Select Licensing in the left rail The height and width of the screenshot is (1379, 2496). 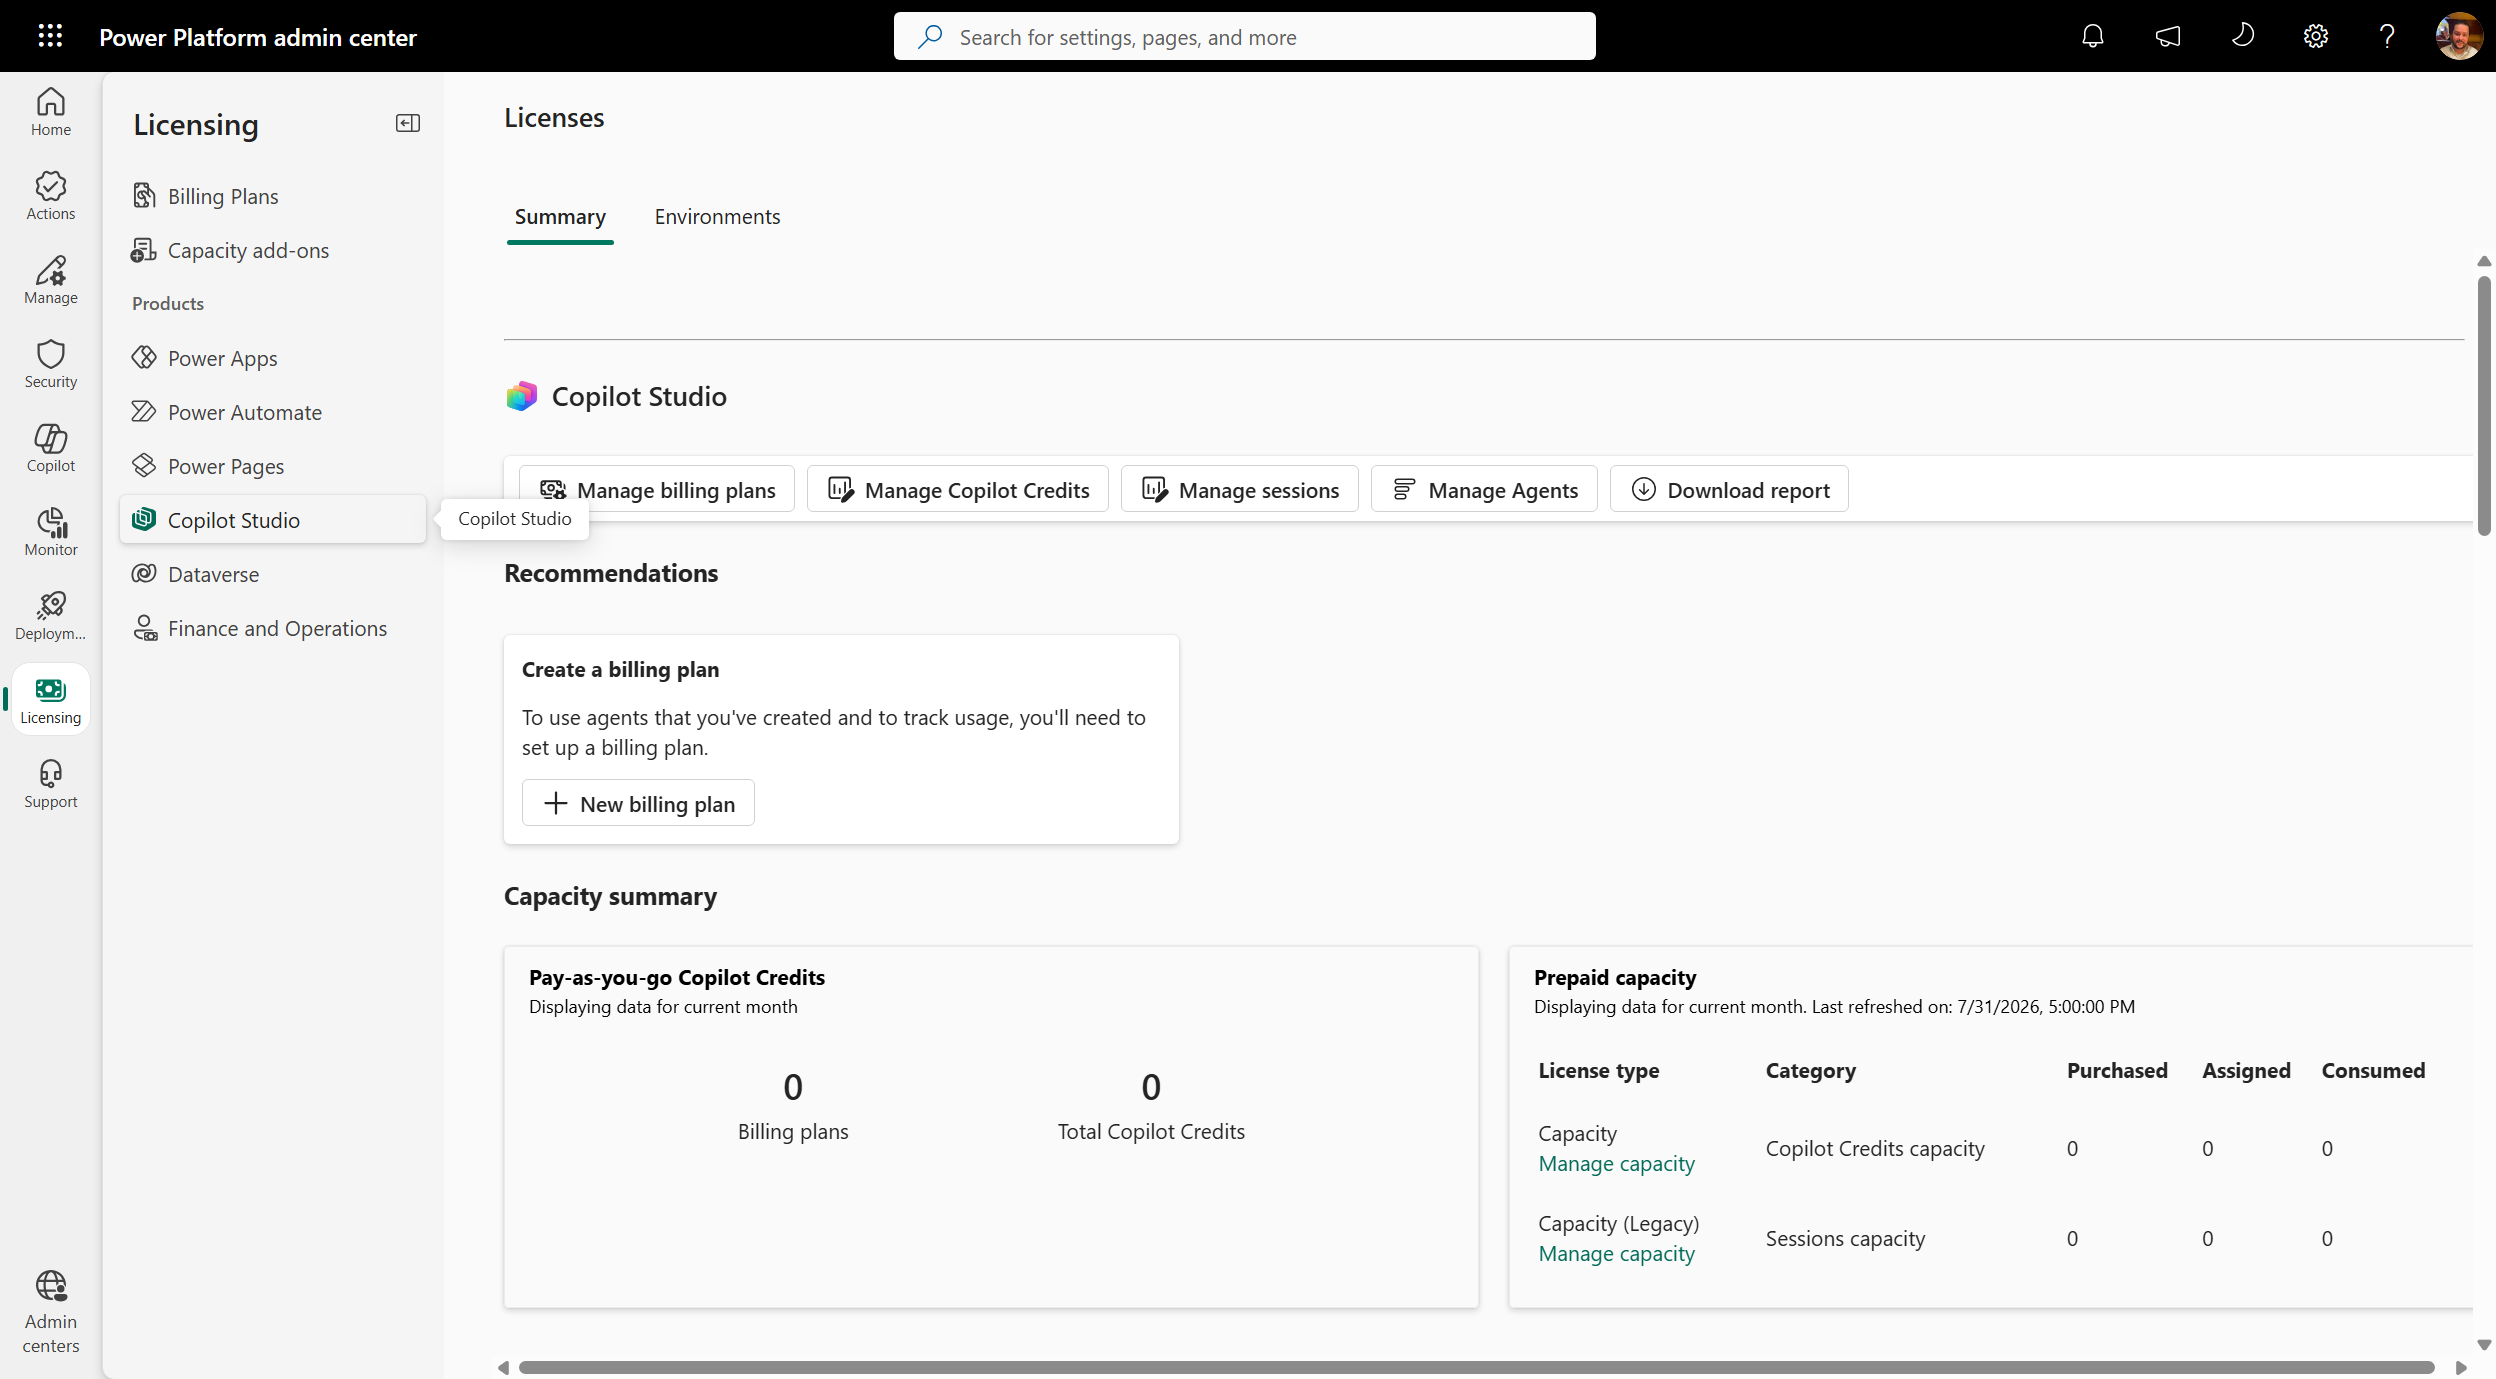tap(51, 700)
